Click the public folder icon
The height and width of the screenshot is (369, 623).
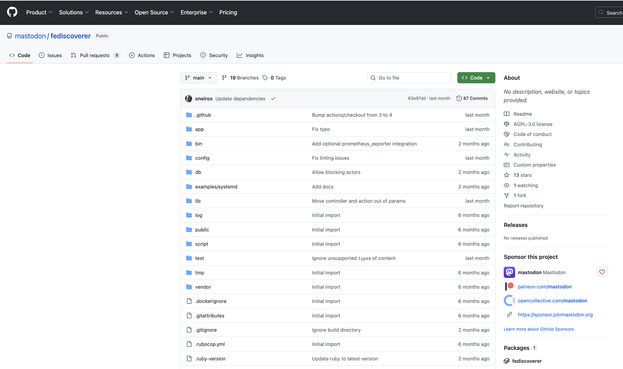click(x=189, y=230)
